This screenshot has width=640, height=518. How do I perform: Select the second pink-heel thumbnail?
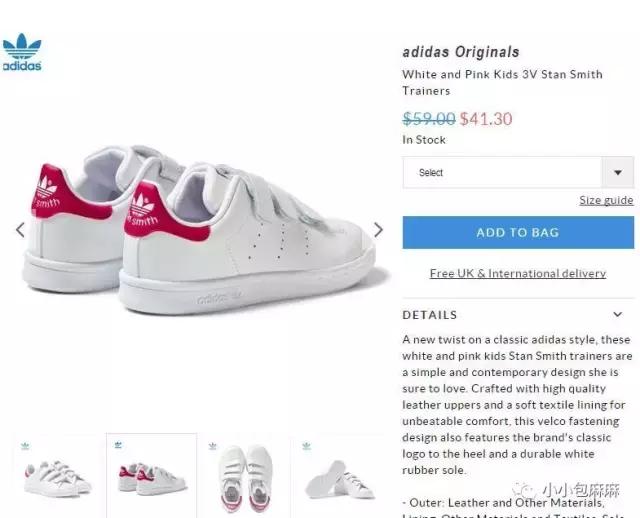[x=151, y=475]
